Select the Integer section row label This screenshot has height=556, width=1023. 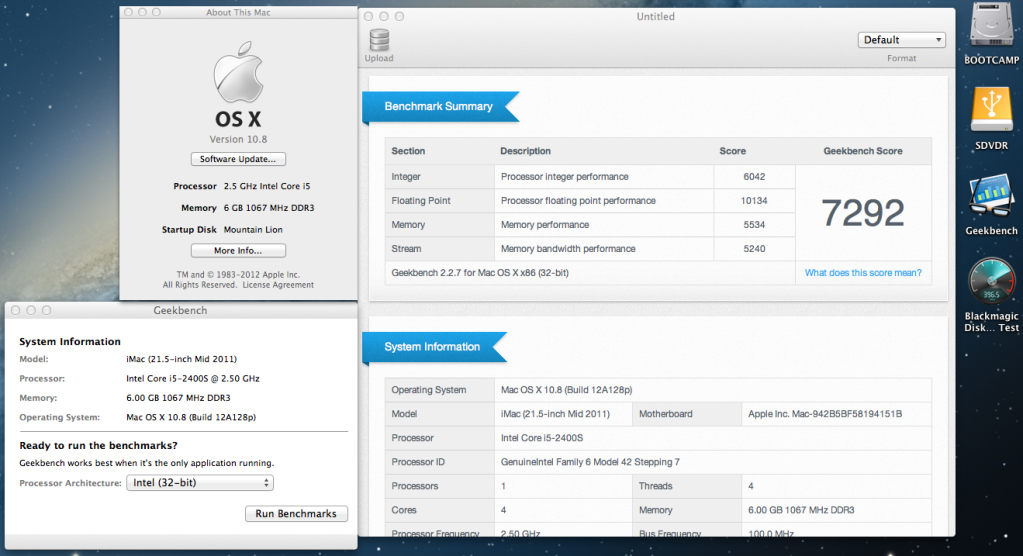(406, 177)
